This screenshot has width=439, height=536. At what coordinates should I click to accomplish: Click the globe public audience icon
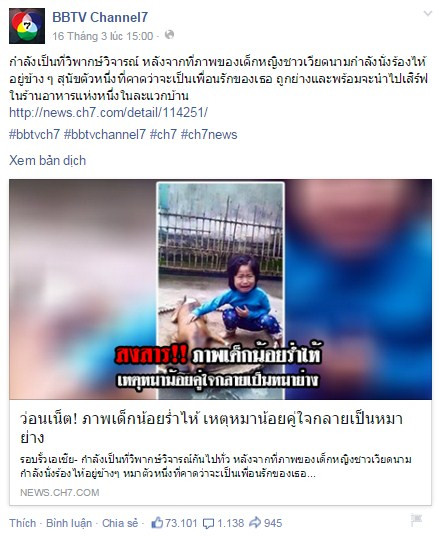click(x=170, y=35)
